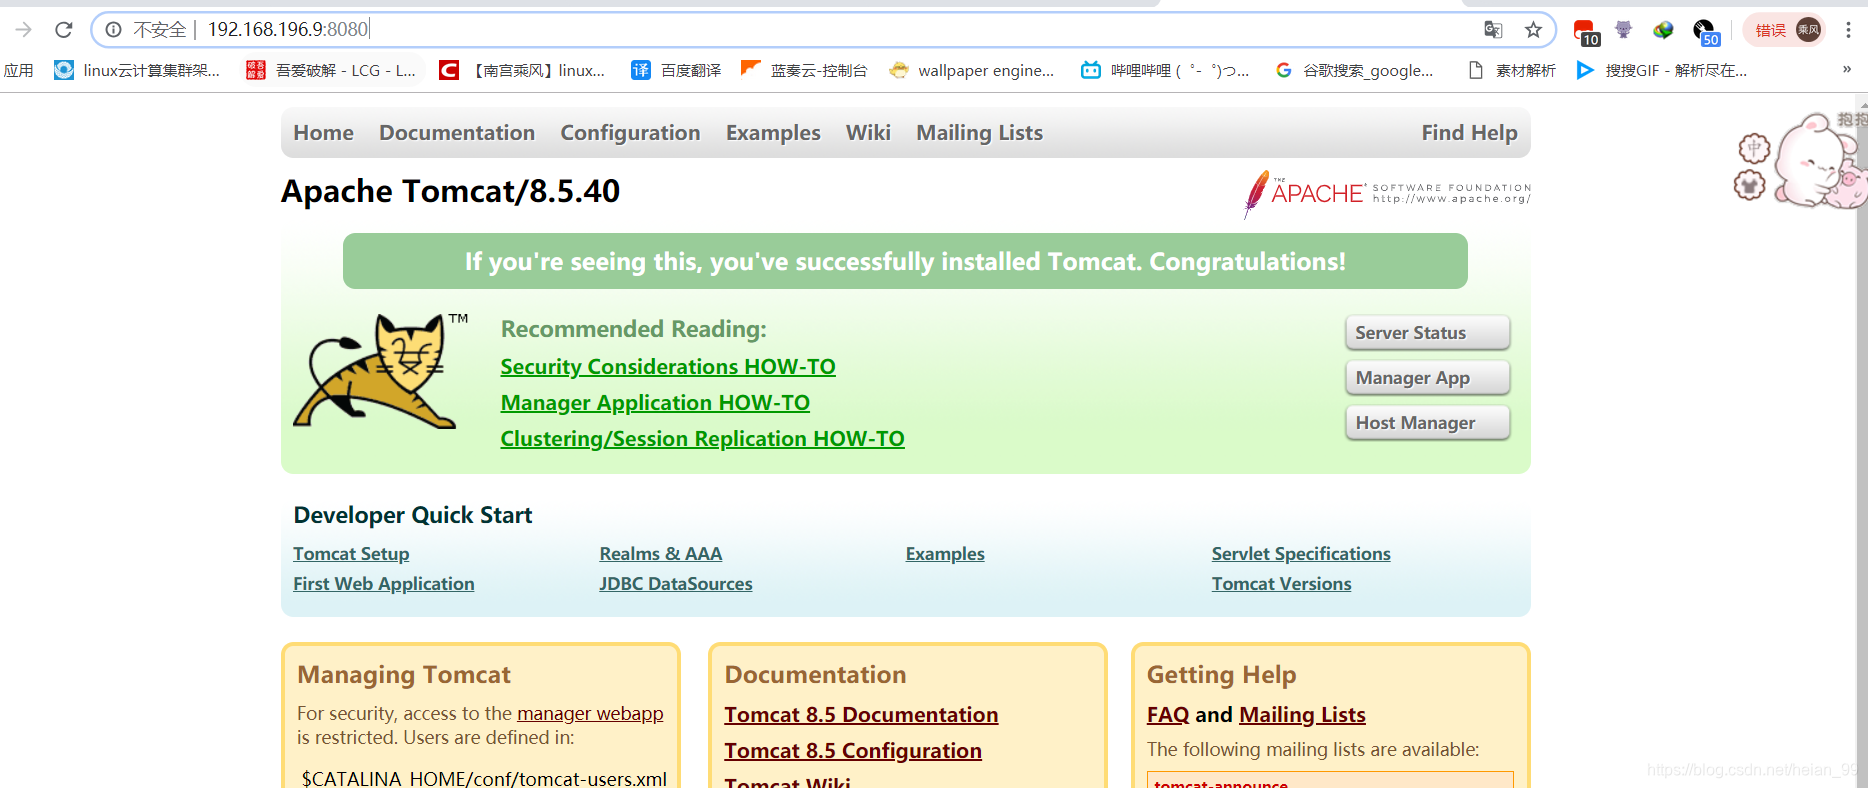Open the site security info icon
The height and width of the screenshot is (788, 1868).
tap(114, 30)
